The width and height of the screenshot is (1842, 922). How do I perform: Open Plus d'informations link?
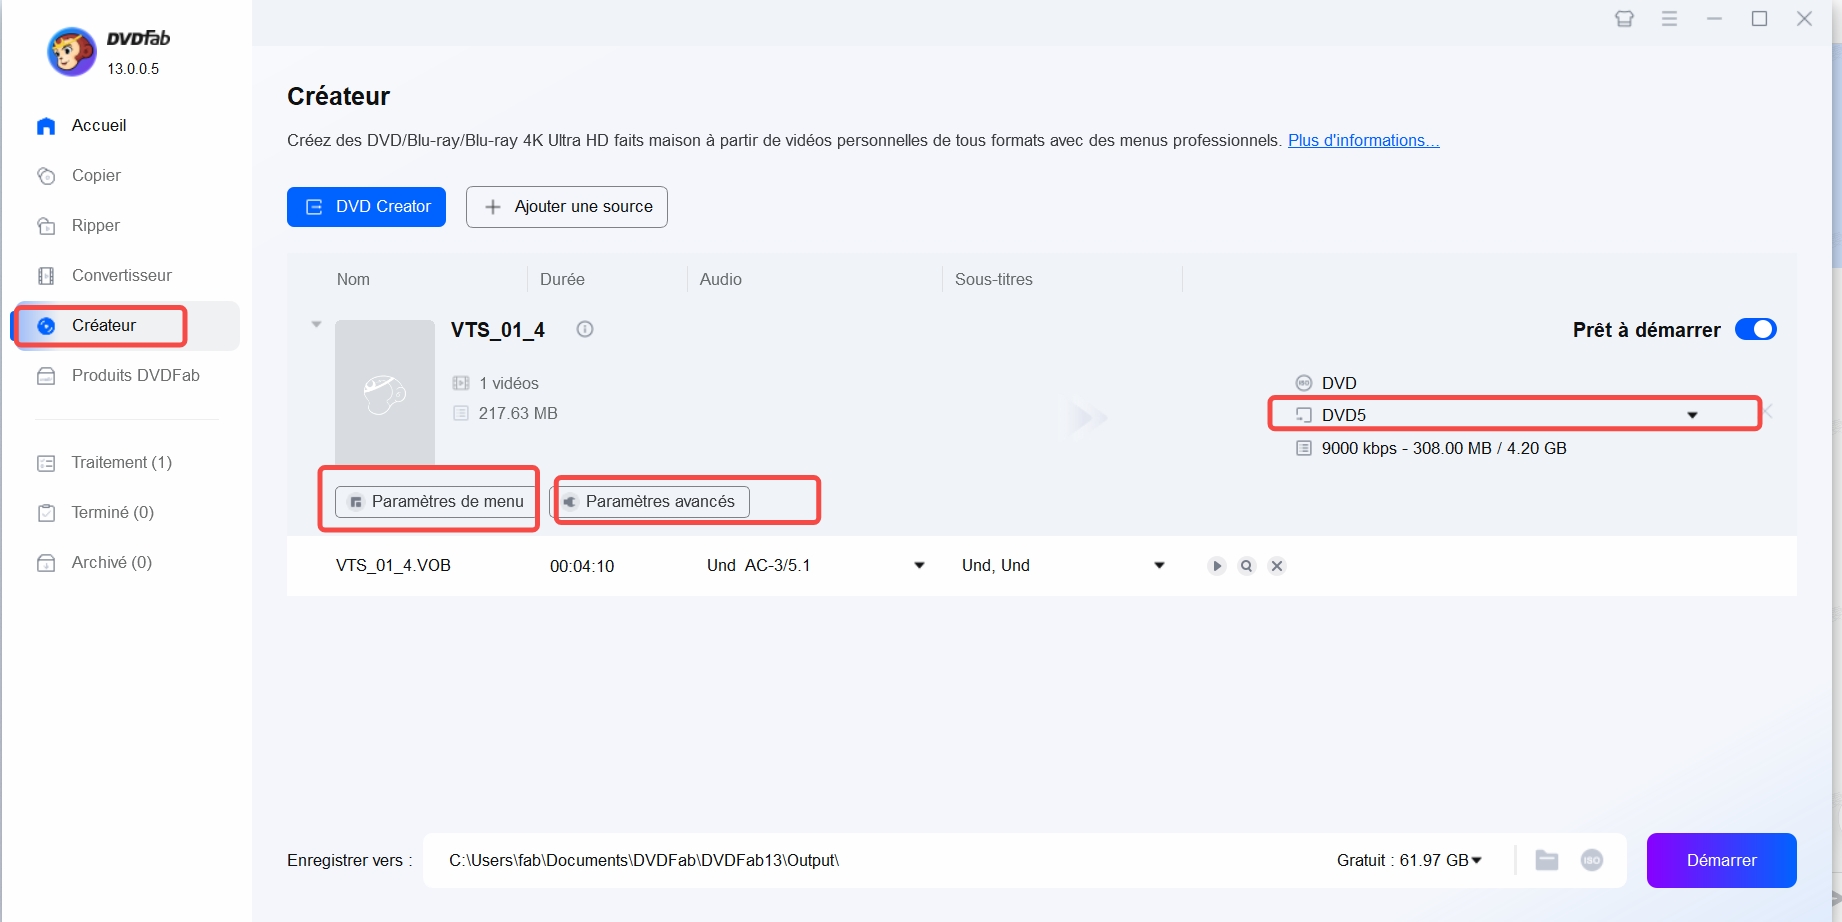pyautogui.click(x=1364, y=141)
